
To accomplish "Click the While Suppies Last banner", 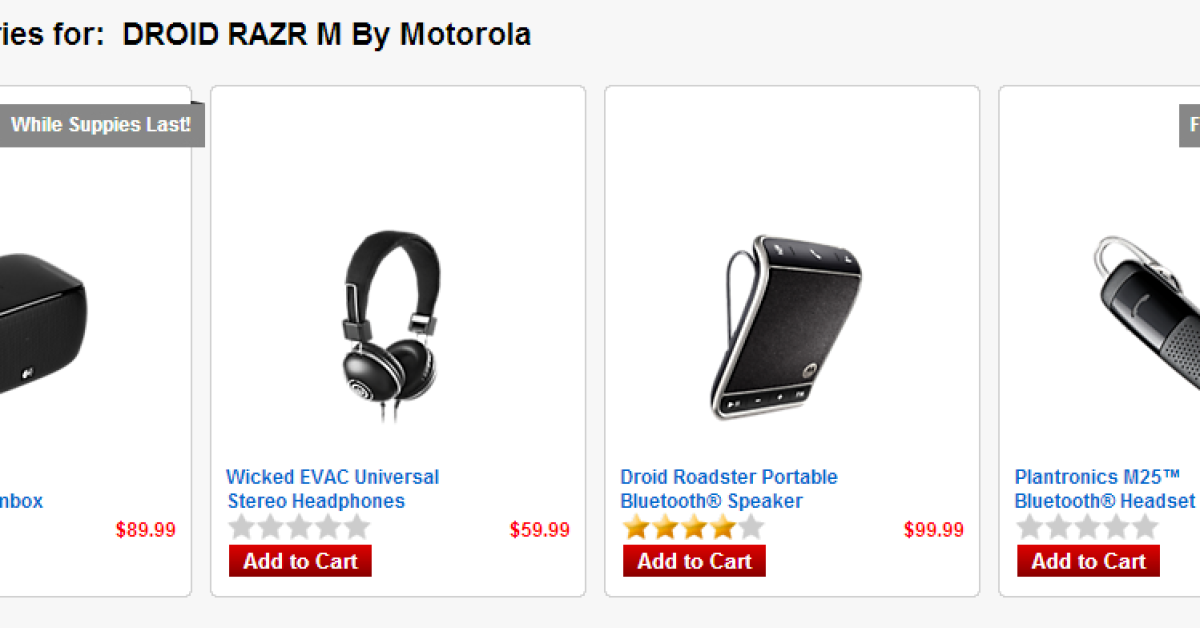I will (x=100, y=125).
